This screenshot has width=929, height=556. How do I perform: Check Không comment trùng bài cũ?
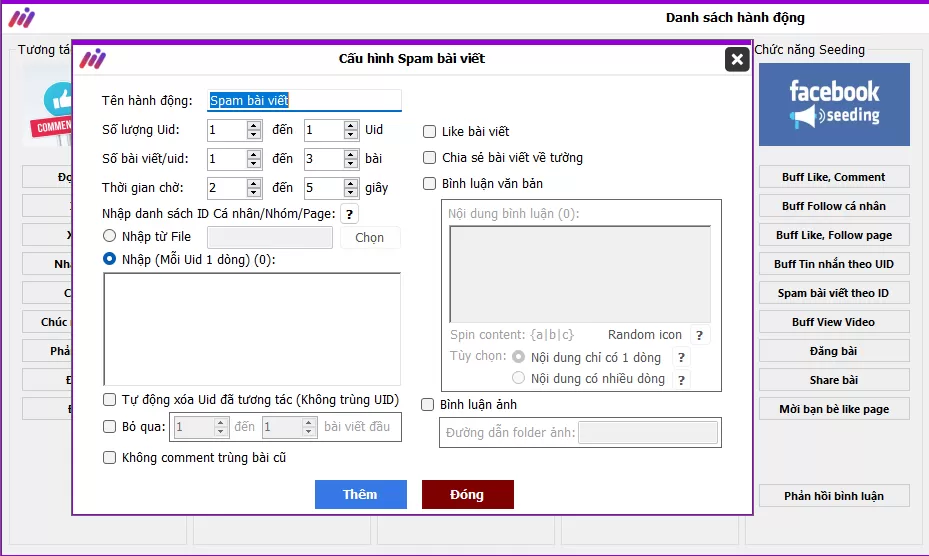tap(110, 458)
